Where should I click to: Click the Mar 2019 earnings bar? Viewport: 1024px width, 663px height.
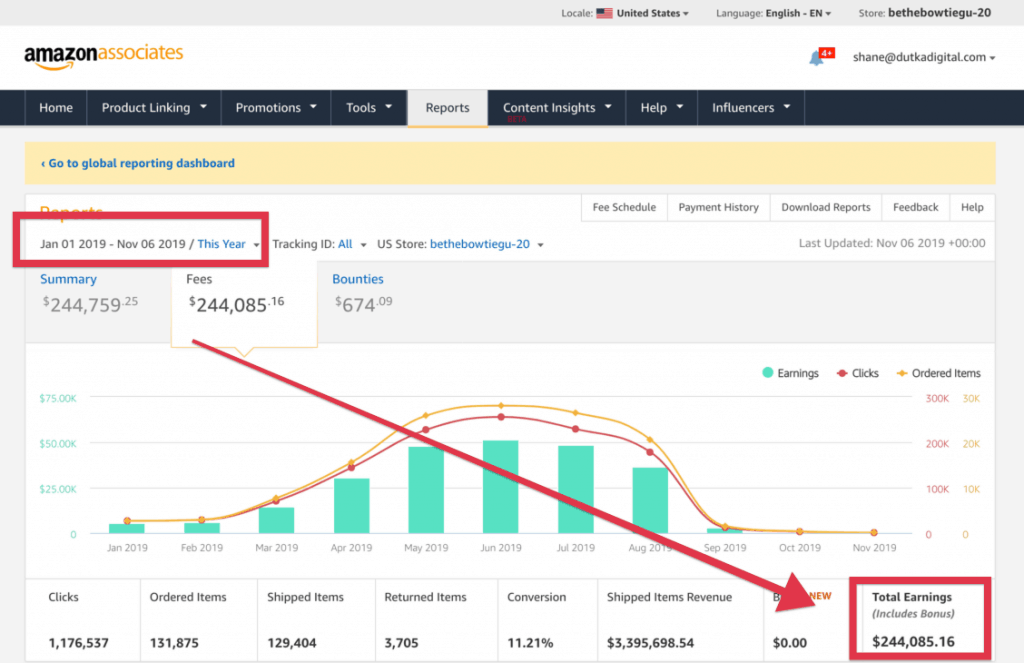(x=276, y=520)
